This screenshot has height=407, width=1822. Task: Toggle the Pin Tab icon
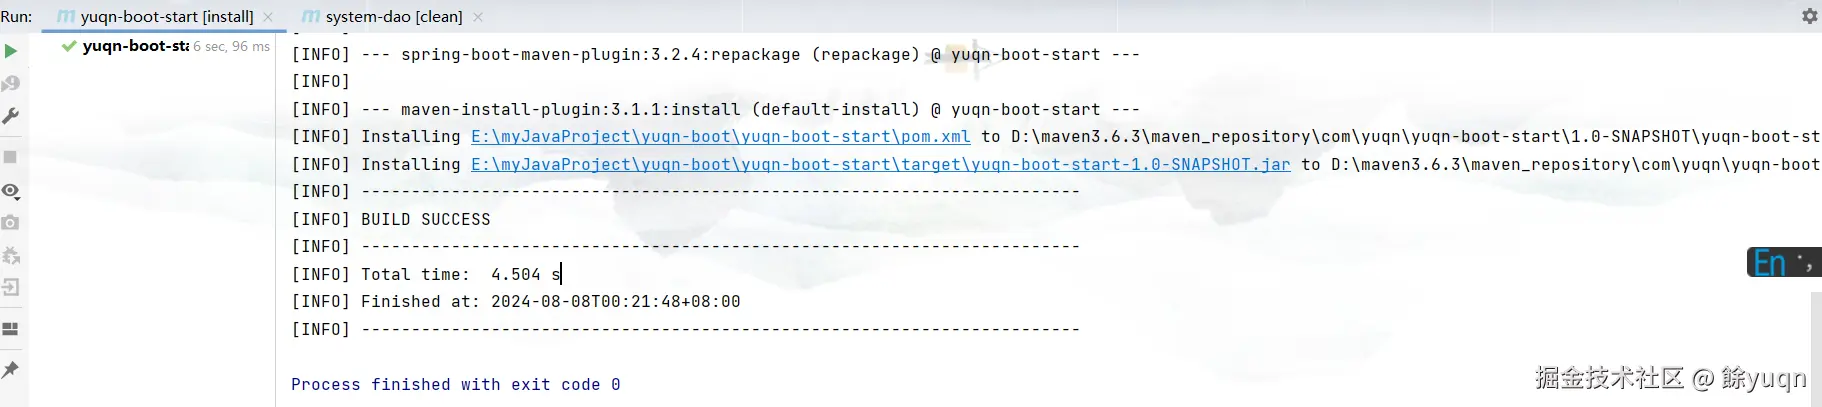click(x=10, y=370)
